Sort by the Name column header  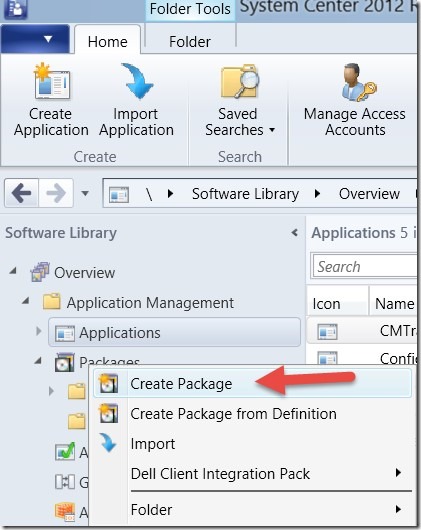(394, 301)
